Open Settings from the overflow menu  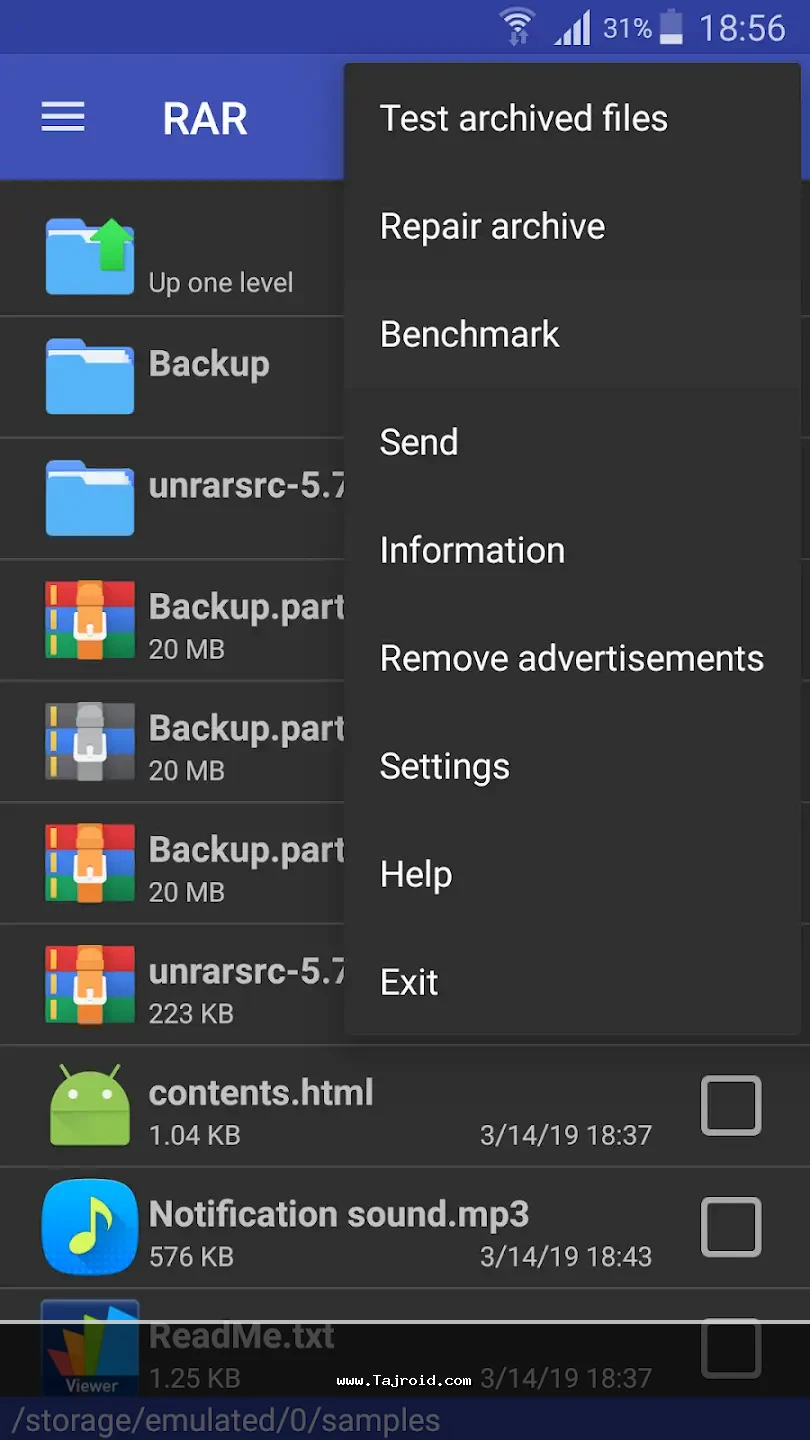[445, 766]
